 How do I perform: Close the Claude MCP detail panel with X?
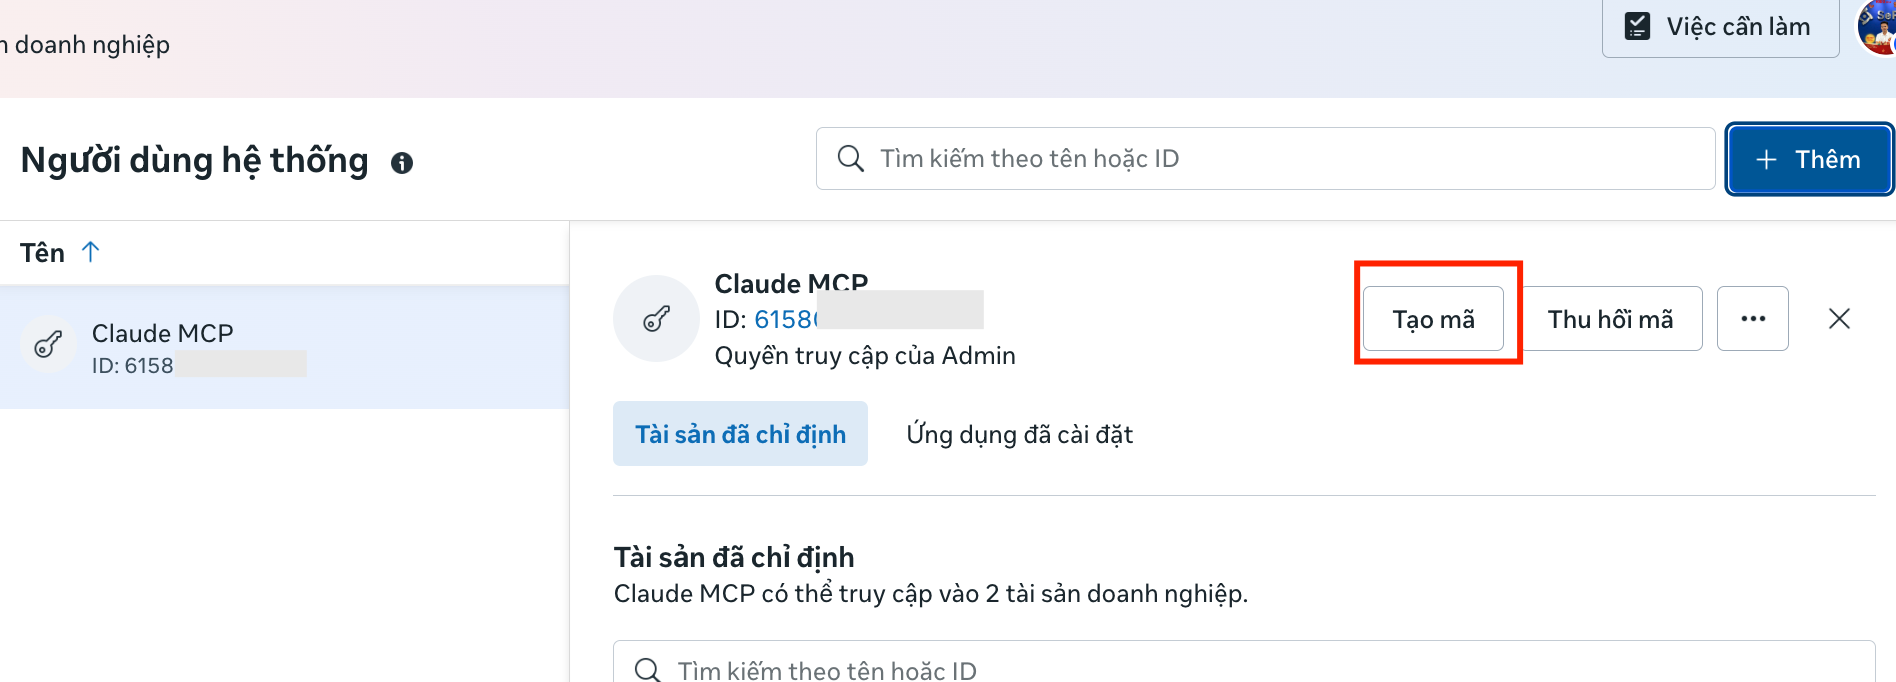click(1839, 318)
